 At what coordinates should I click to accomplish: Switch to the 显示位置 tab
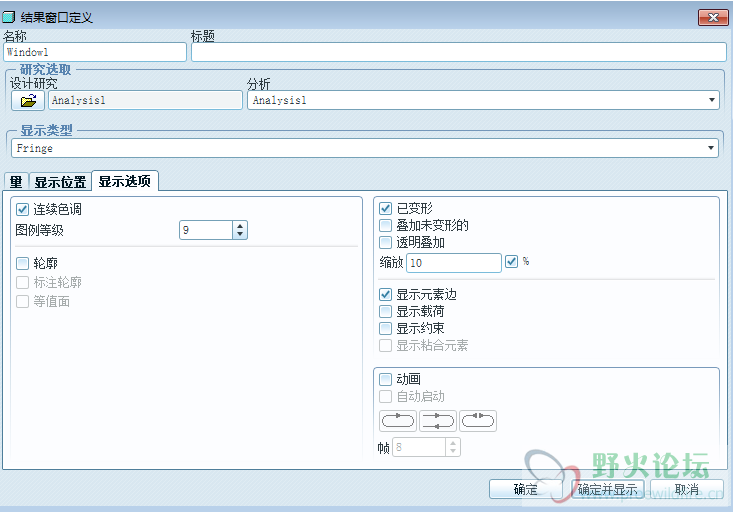pos(60,182)
